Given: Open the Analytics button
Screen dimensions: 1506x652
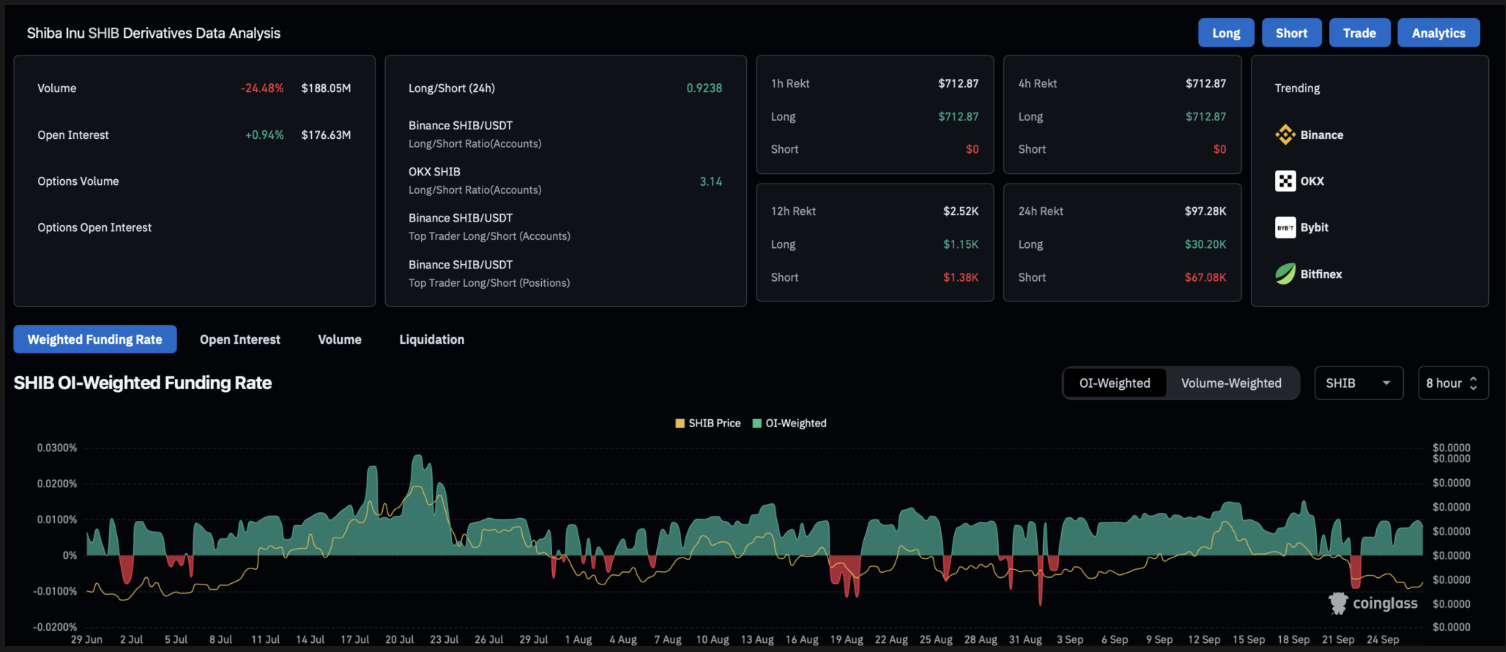Looking at the screenshot, I should [x=1438, y=33].
